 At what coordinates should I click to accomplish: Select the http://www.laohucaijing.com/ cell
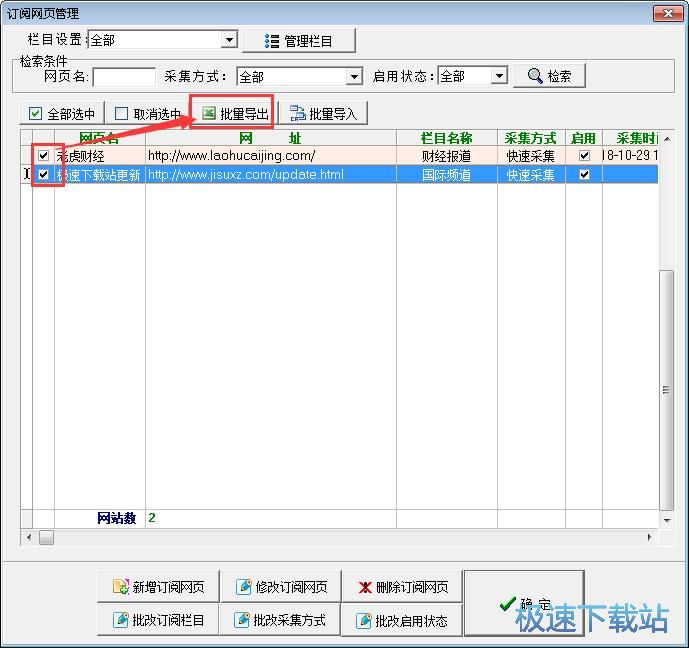(x=271, y=156)
